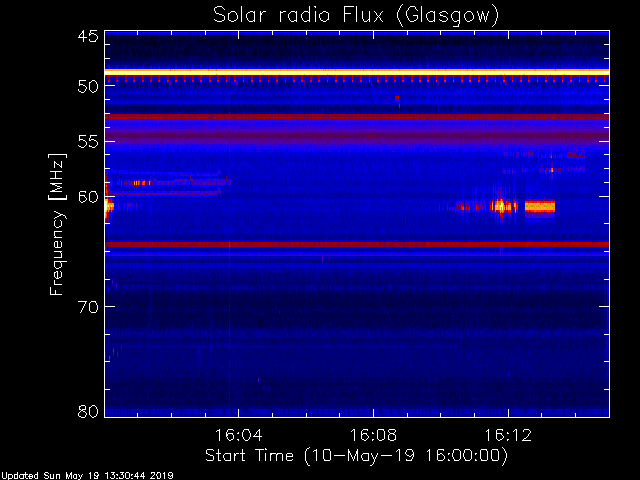Click the '80' frequency tick label
The image size is (640, 480).
88,411
